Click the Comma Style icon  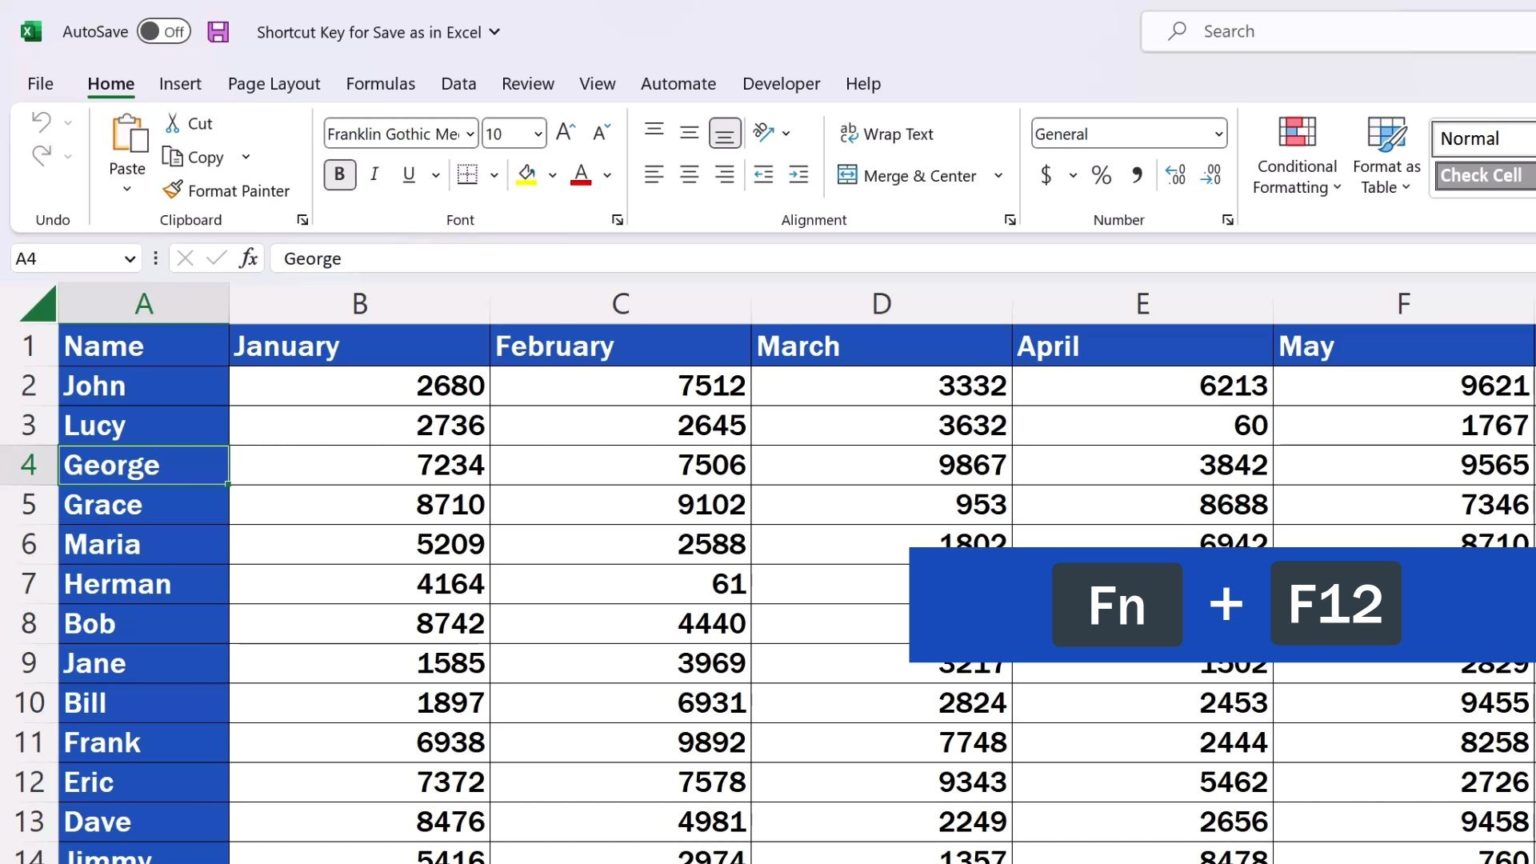pyautogui.click(x=1135, y=175)
